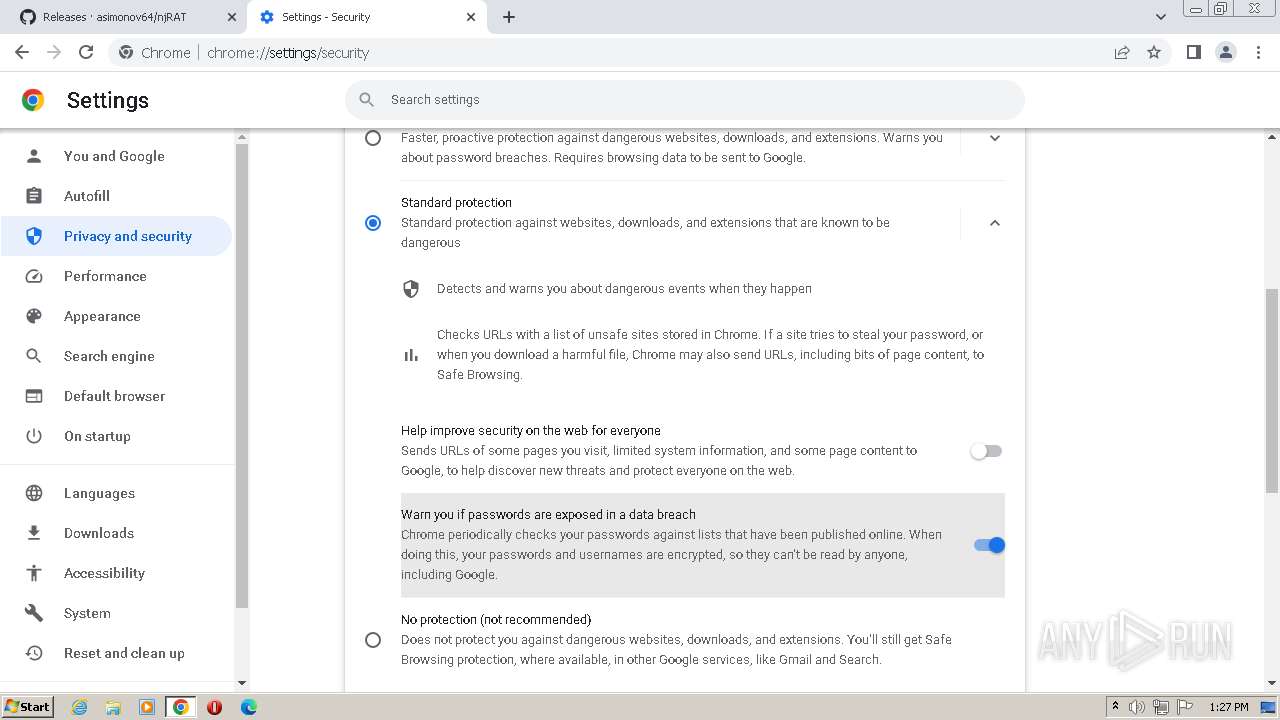Open the Autofill settings section
The image size is (1280, 720).
tap(116, 196)
